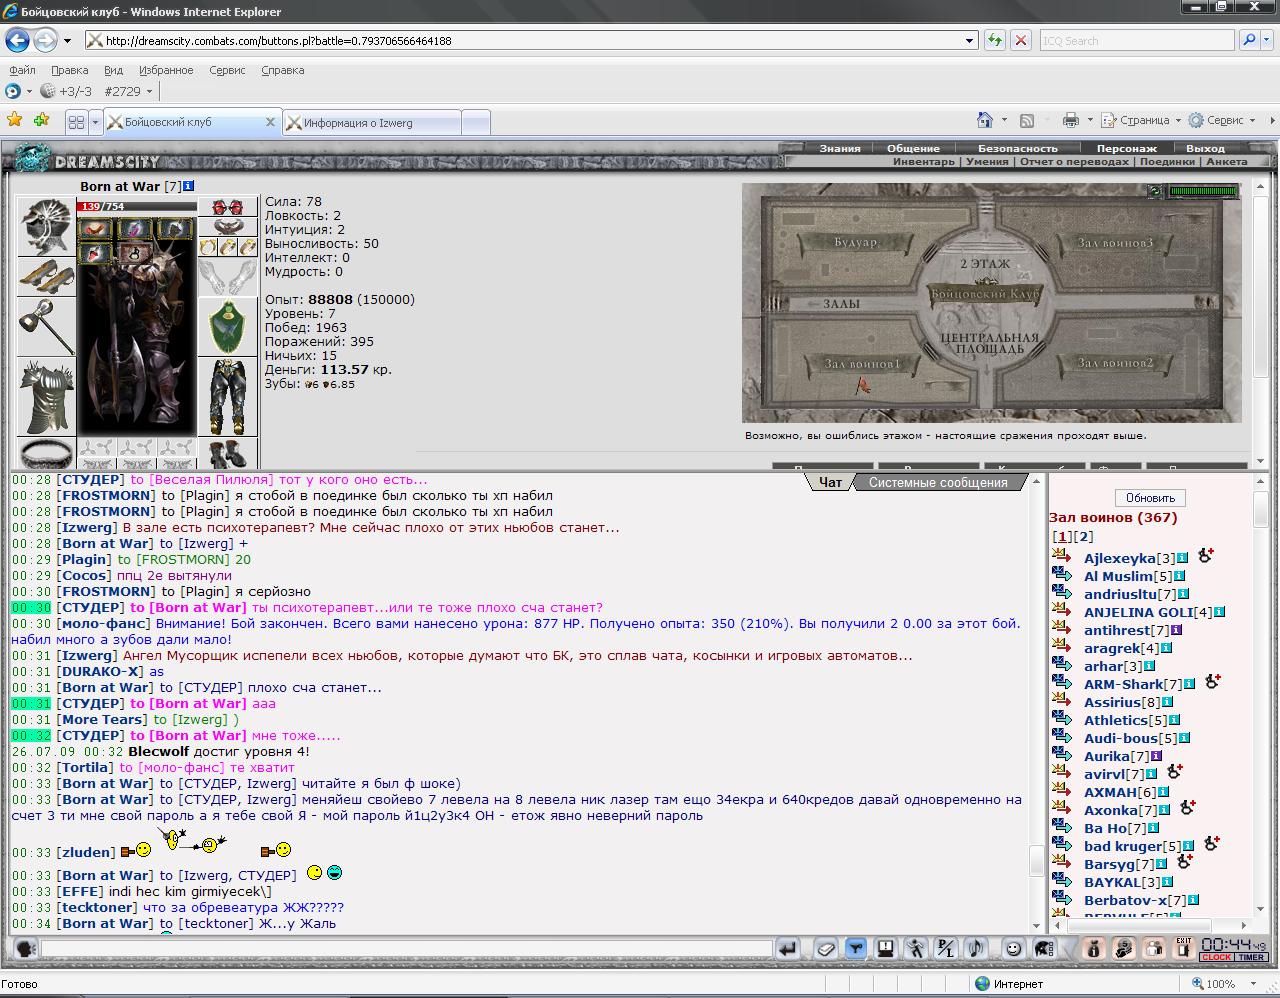The height and width of the screenshot is (998, 1280).
Task: Click the send message arrow icon
Action: (x=787, y=948)
